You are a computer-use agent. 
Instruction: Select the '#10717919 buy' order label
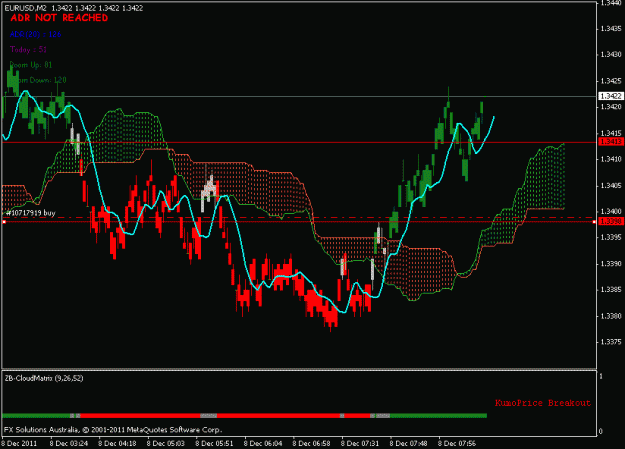31,213
